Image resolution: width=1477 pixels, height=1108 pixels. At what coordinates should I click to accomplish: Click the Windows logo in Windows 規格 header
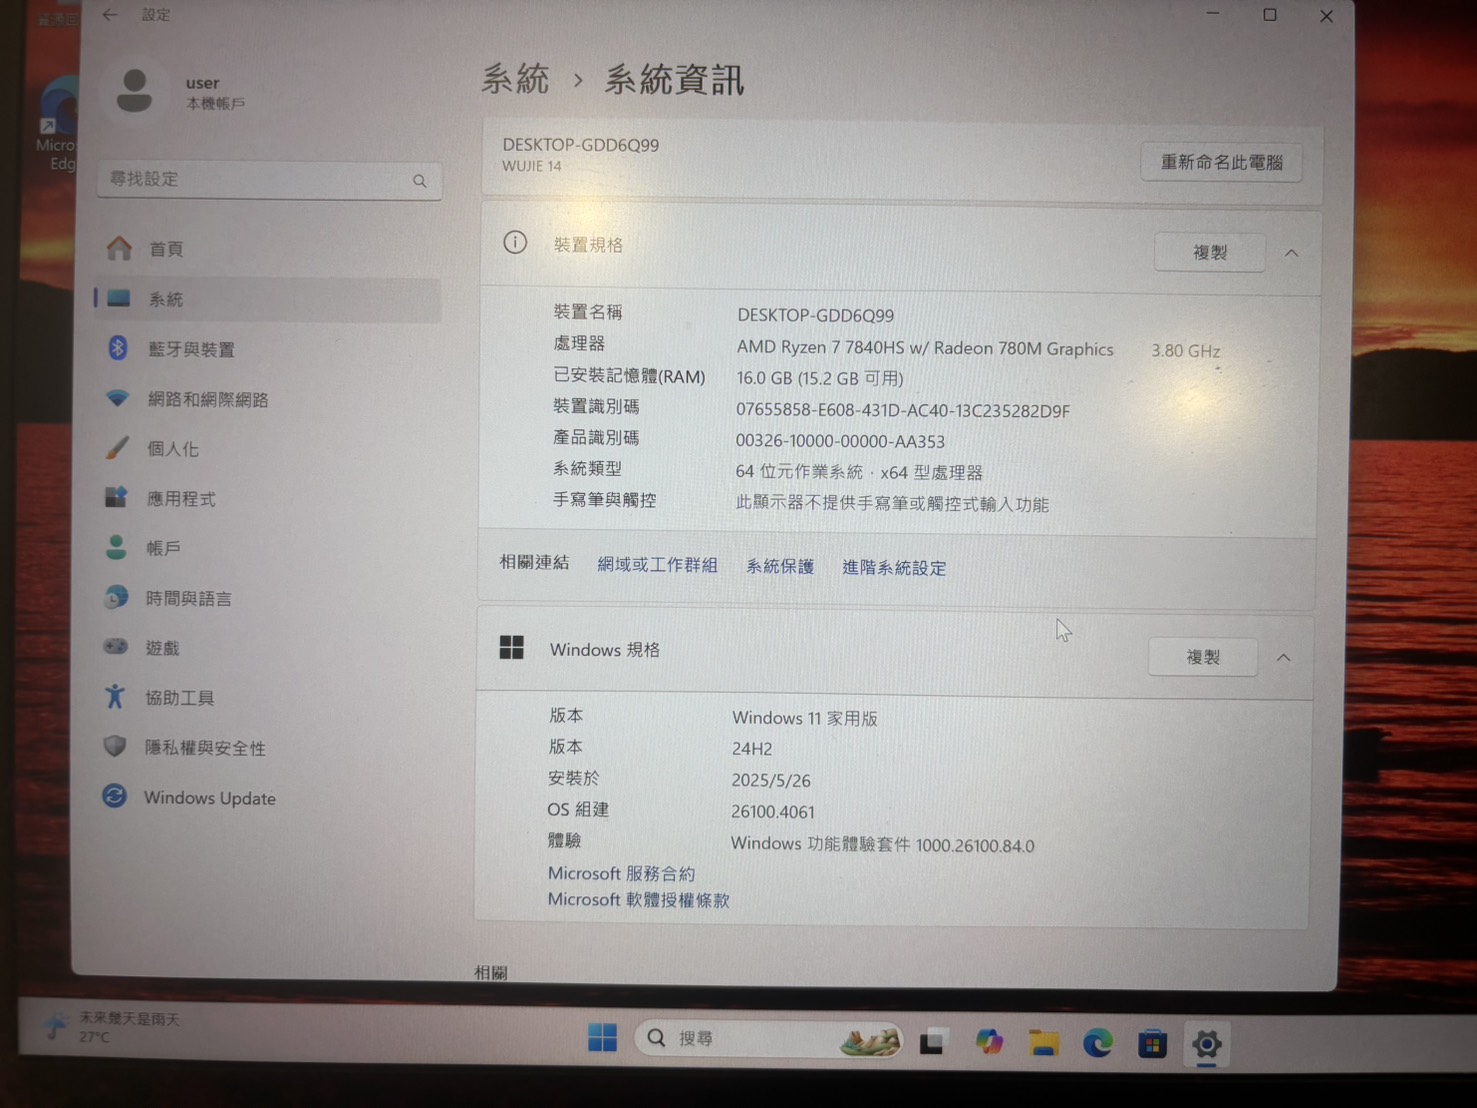512,648
